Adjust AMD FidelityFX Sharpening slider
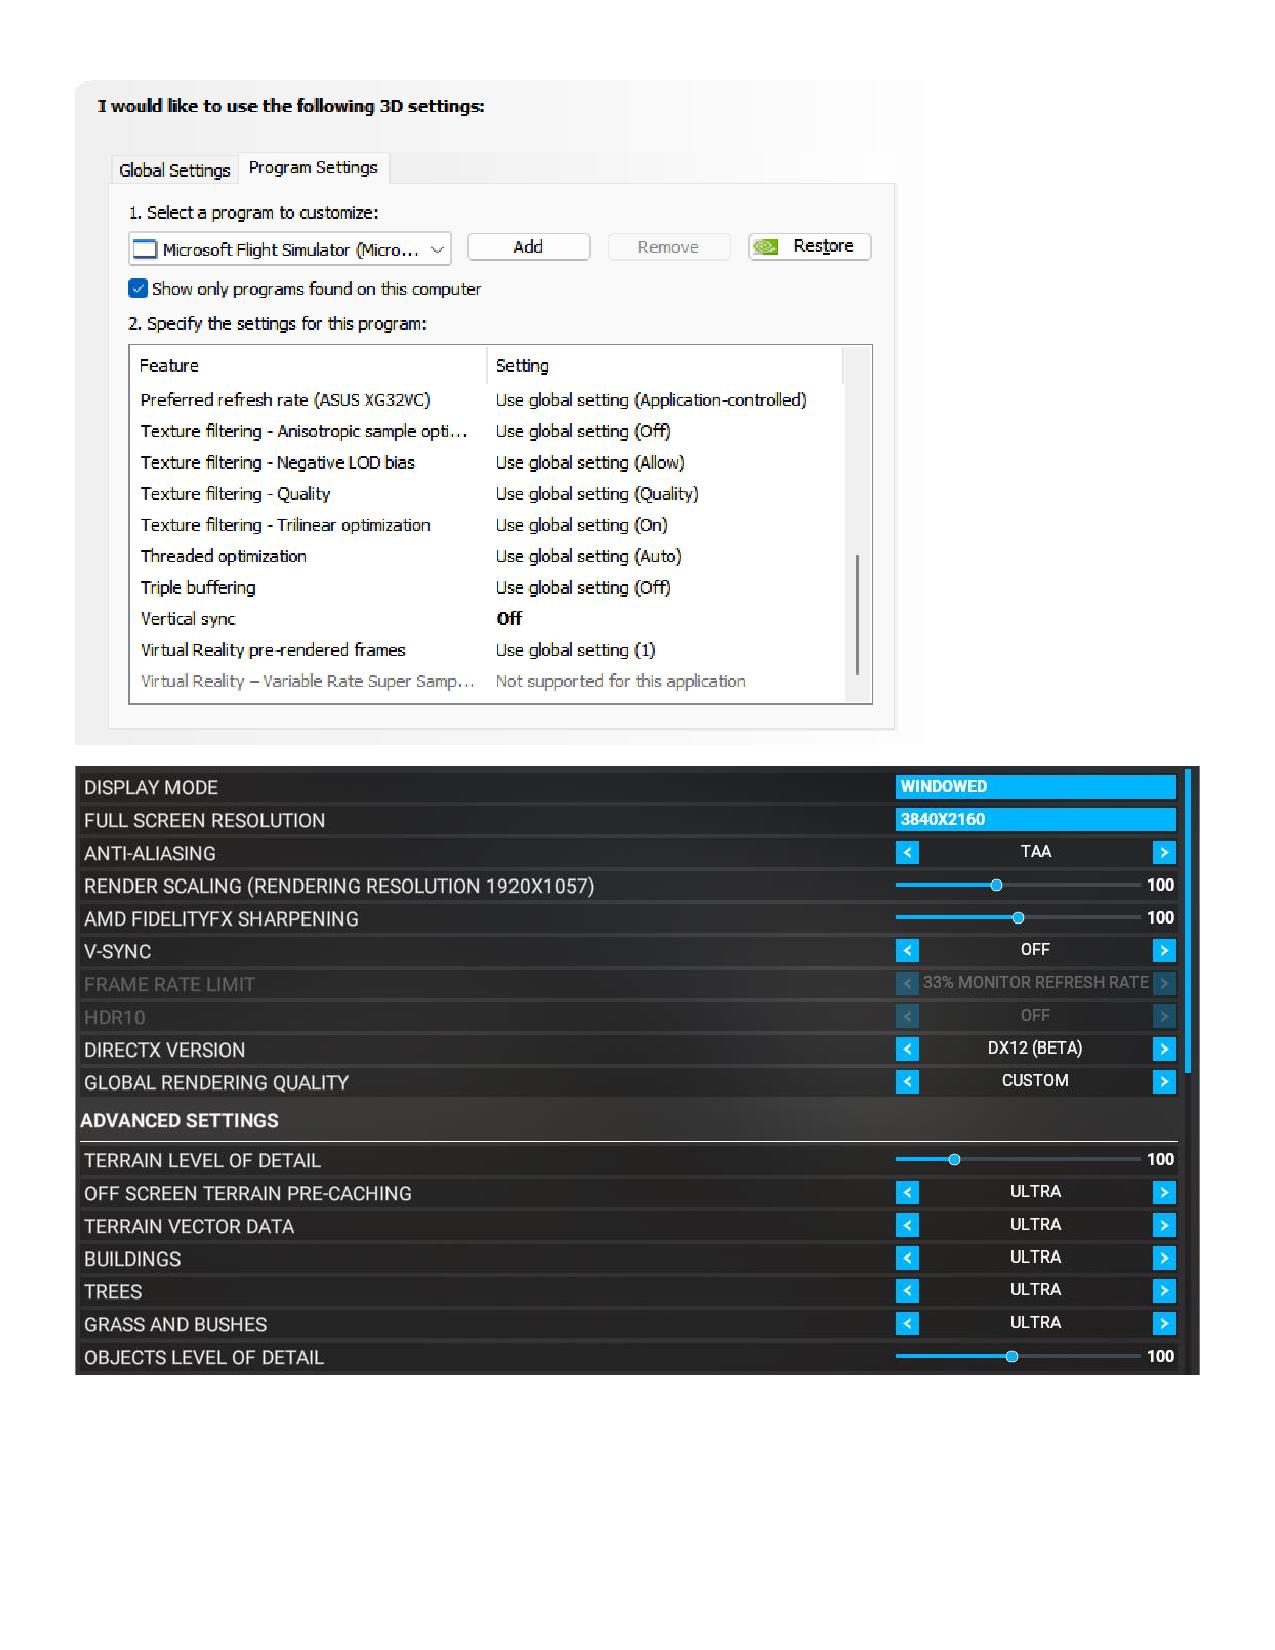Image resolution: width=1275 pixels, height=1650 pixels. (1018, 918)
